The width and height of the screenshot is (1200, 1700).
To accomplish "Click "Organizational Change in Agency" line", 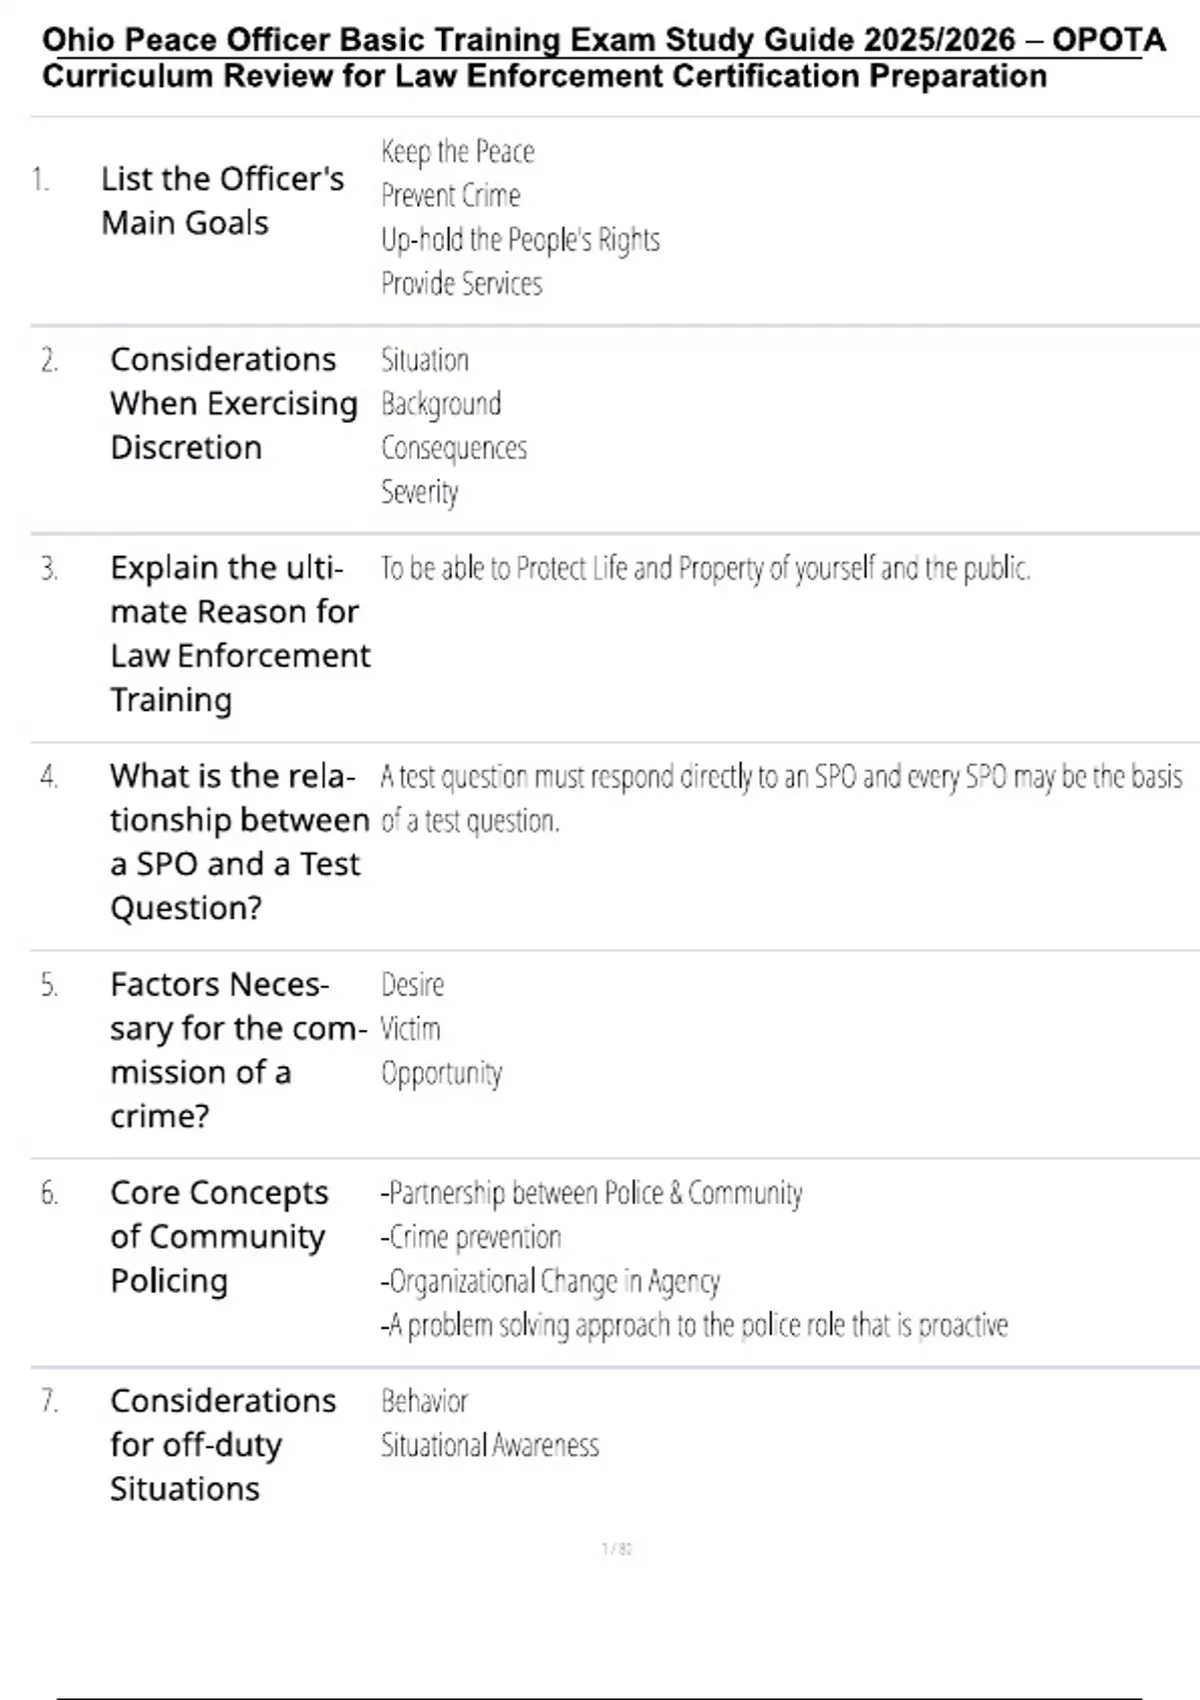I will click(550, 1281).
